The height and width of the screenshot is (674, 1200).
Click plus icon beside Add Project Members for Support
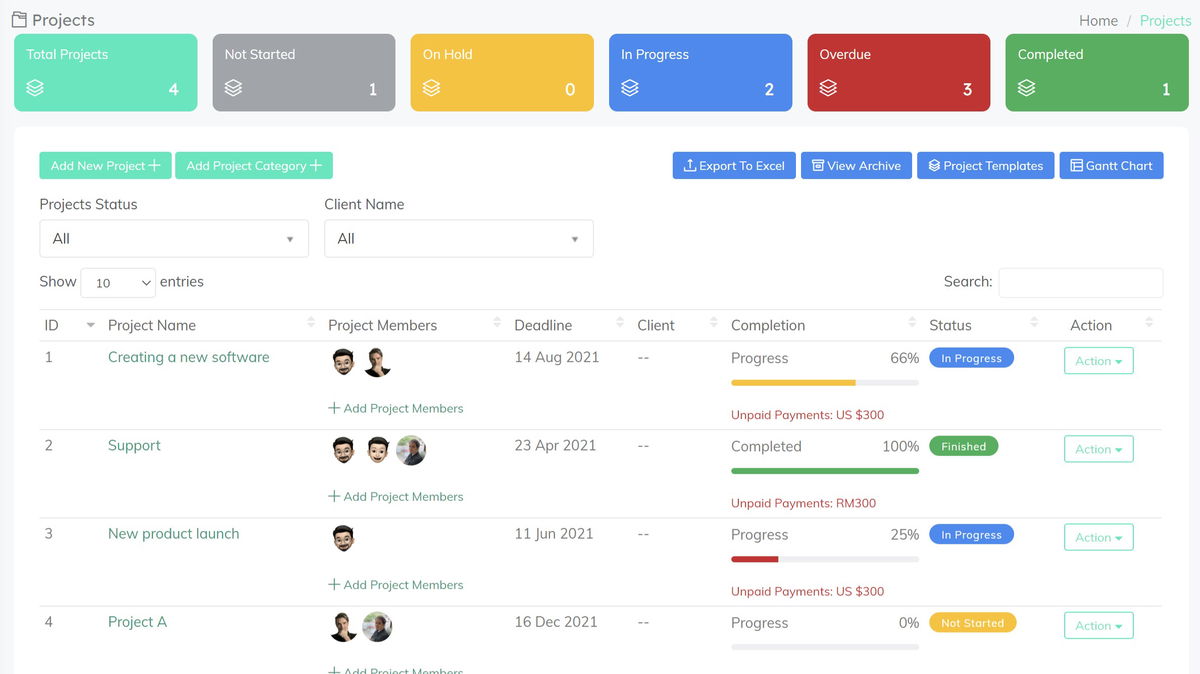(332, 496)
